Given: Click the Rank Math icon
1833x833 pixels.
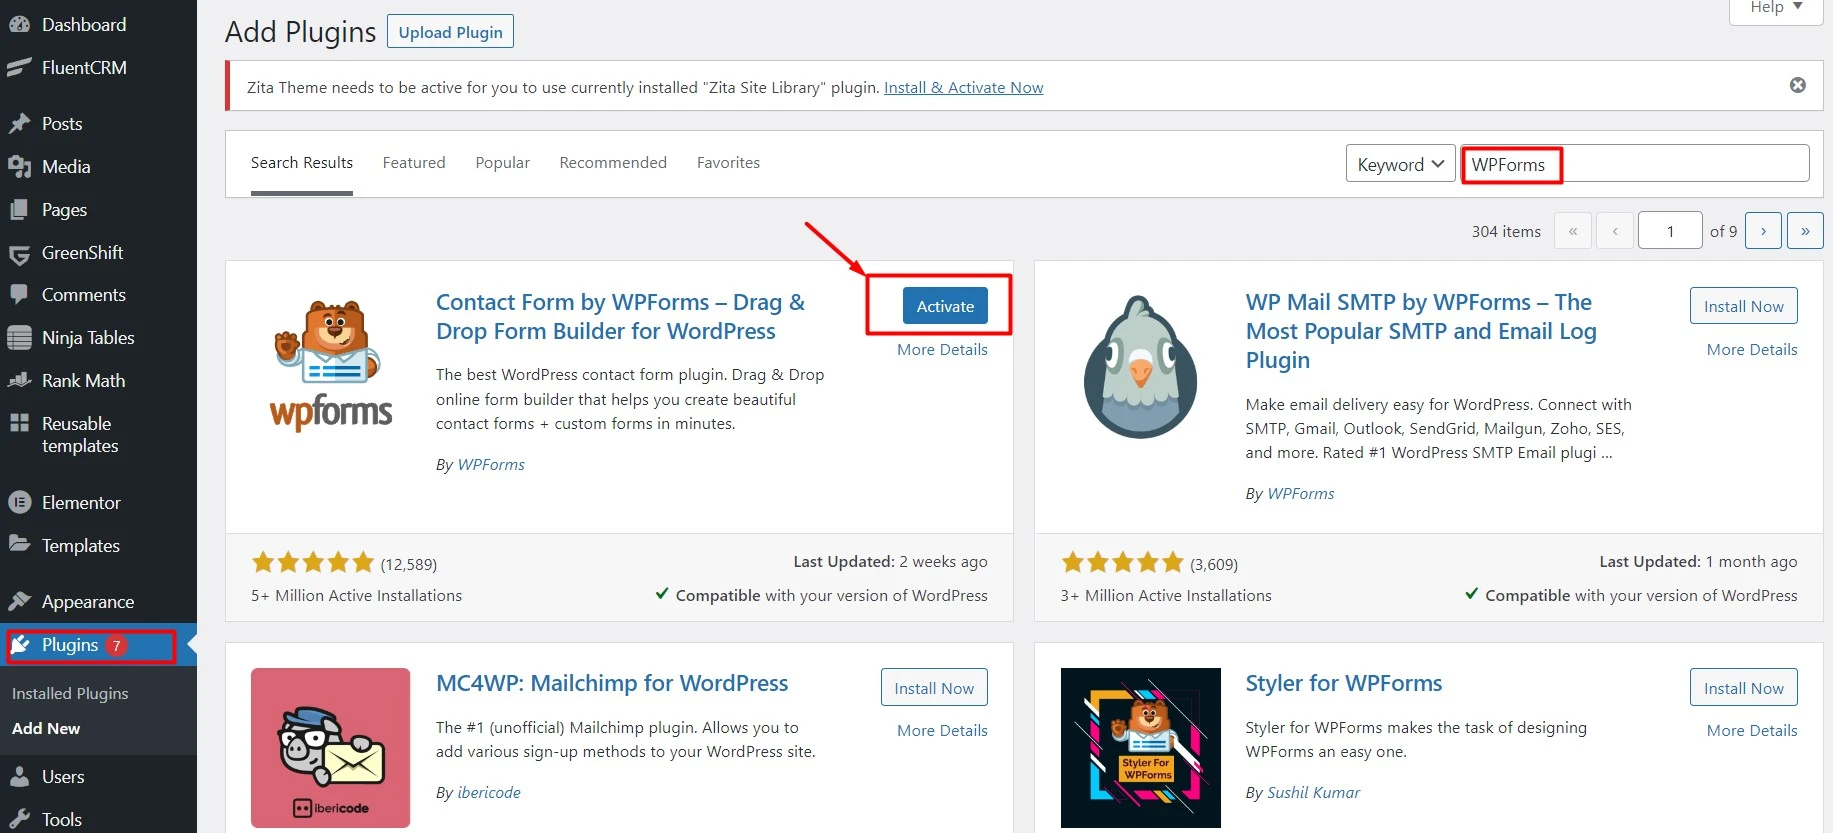Looking at the screenshot, I should pyautogui.click(x=19, y=381).
